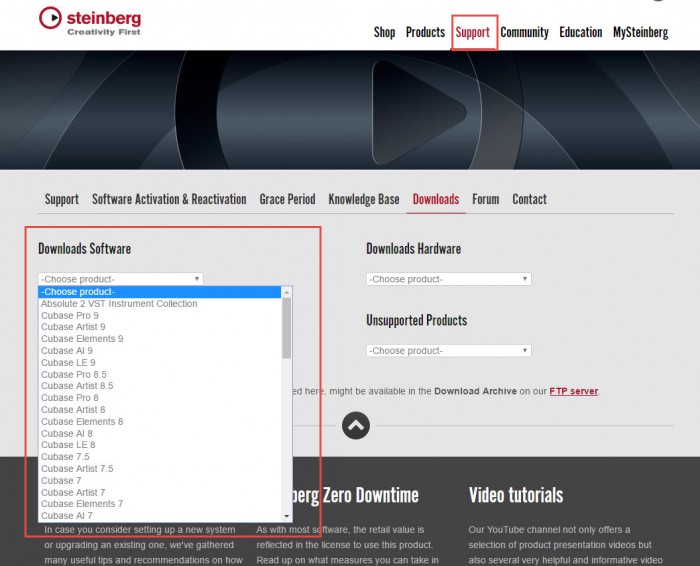Select Cubase LE 8 from list
The width and height of the screenshot is (700, 566).
tap(160, 445)
